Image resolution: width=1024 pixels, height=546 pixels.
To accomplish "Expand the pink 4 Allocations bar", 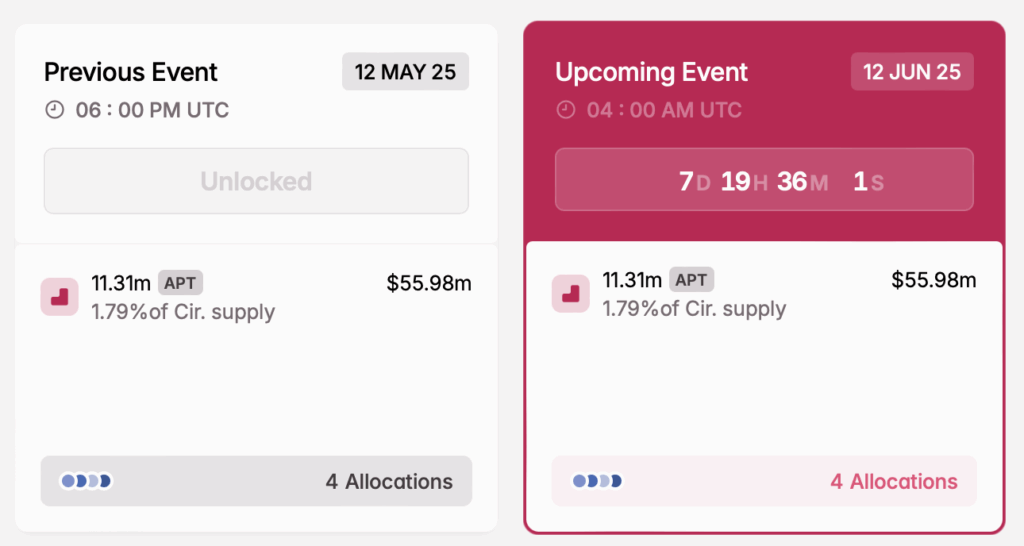I will tap(764, 481).
